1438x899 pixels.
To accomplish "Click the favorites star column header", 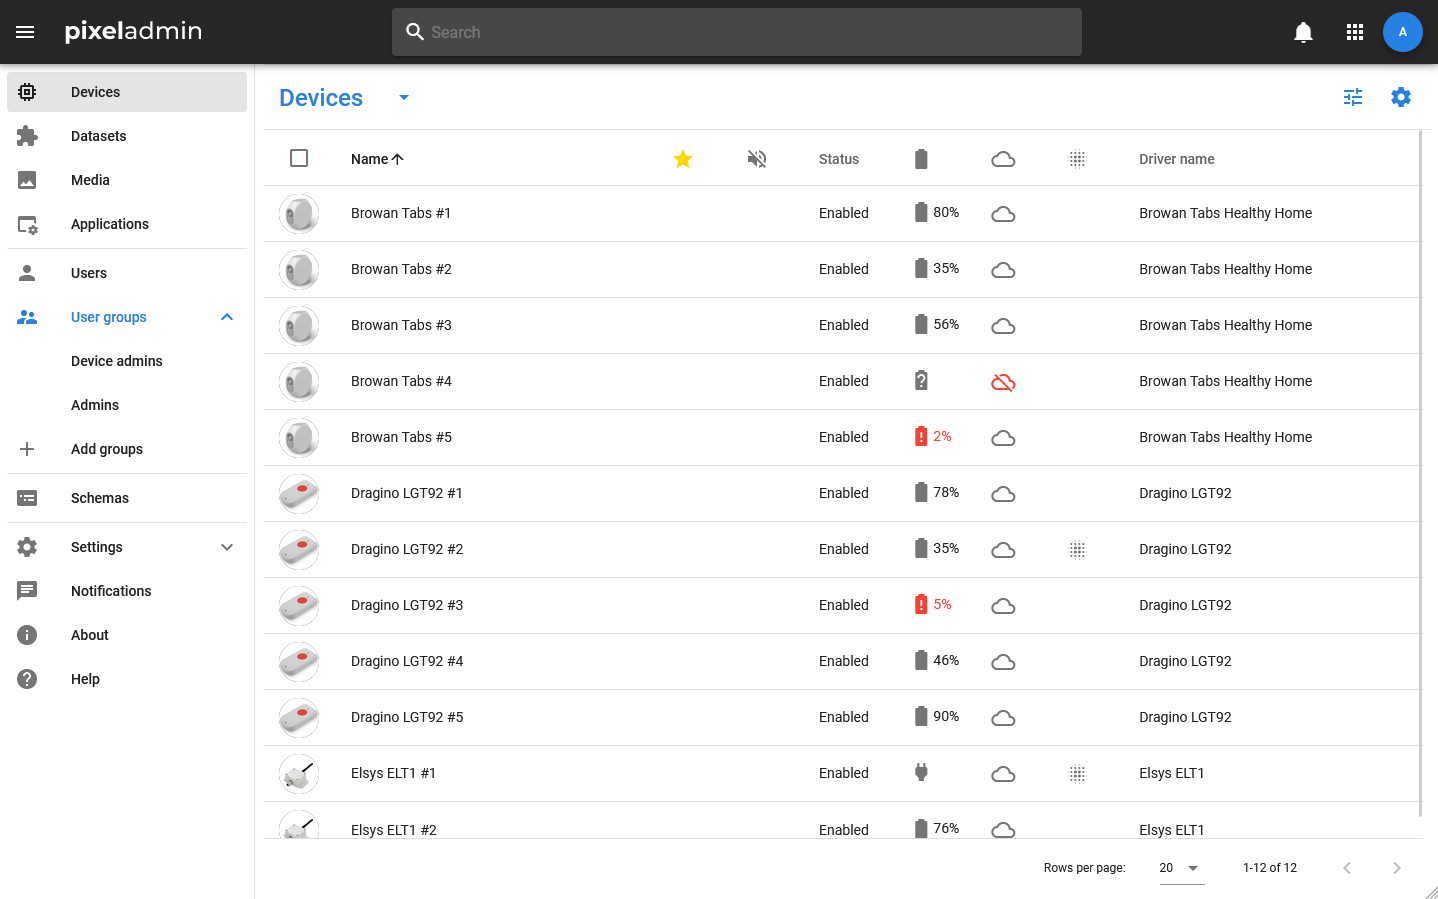I will tap(683, 159).
